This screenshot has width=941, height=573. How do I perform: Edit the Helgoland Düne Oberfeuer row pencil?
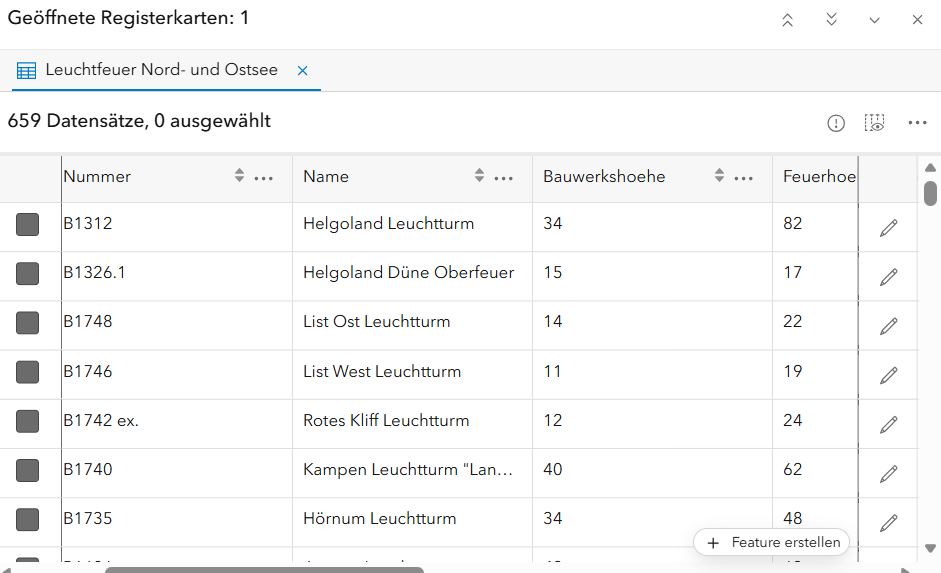[888, 277]
